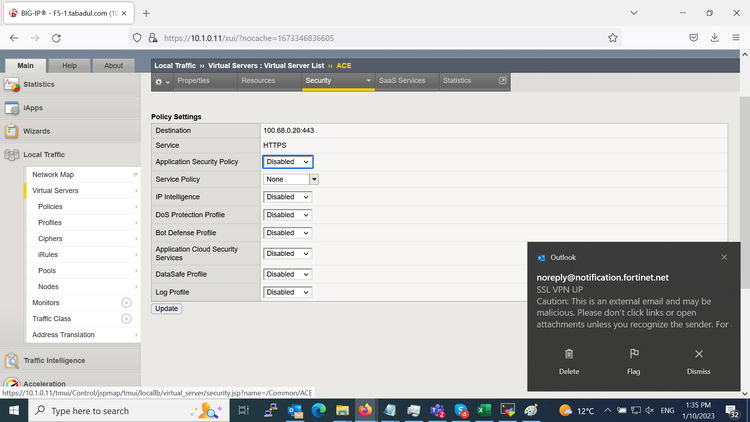The height and width of the screenshot is (422, 750).
Task: Bookmark this page with the star icon
Action: [x=612, y=37]
